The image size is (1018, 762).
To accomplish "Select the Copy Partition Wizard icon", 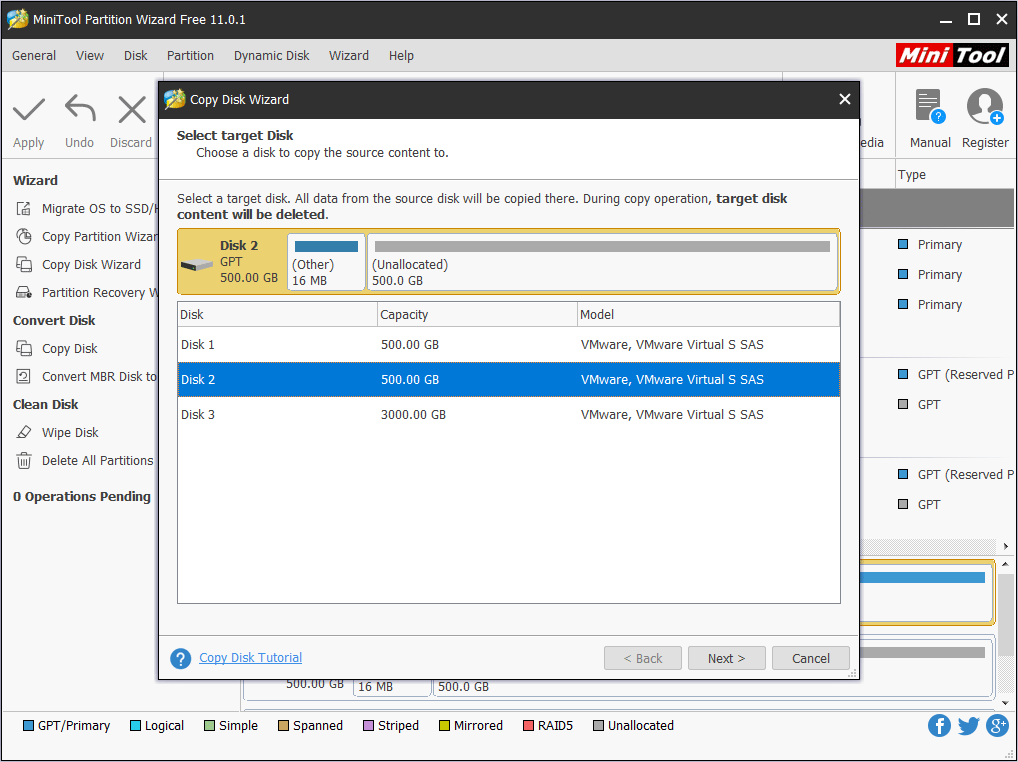I will [x=22, y=236].
